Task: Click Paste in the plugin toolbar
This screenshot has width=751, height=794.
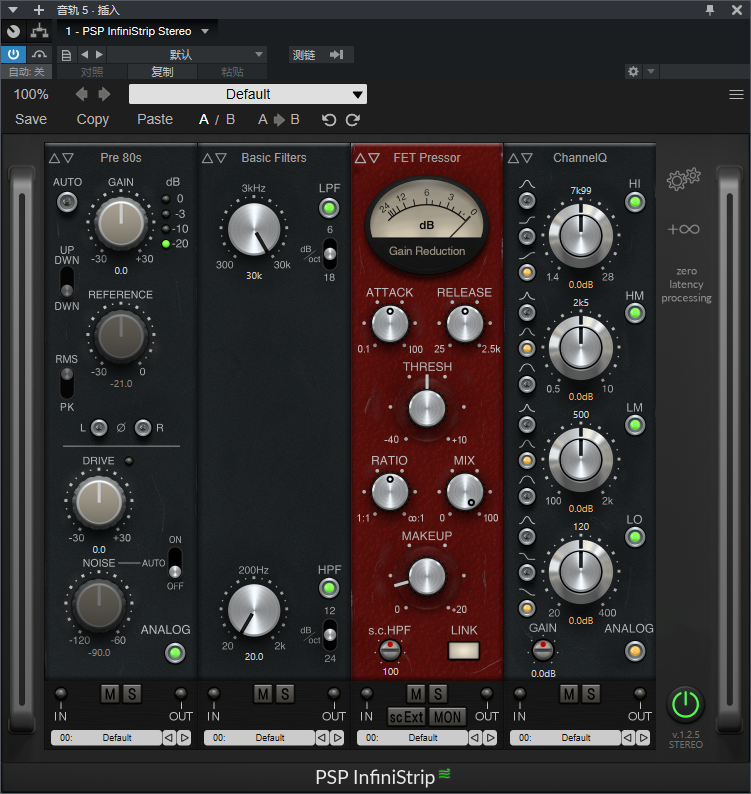Action: 155,120
